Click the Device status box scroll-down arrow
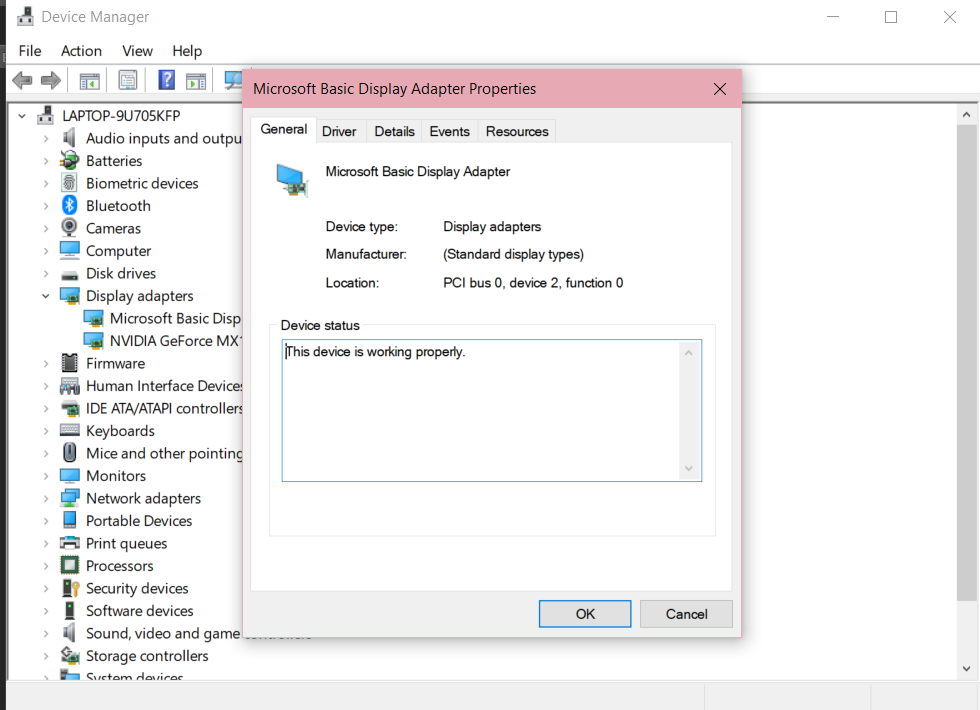The width and height of the screenshot is (980, 710). 689,468
